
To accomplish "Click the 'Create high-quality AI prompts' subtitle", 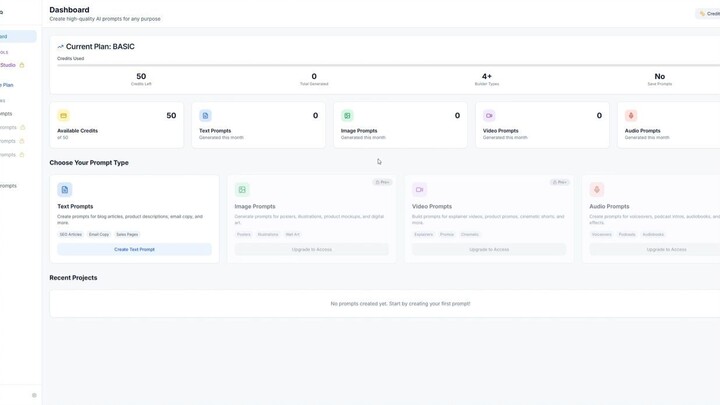I will pyautogui.click(x=105, y=19).
